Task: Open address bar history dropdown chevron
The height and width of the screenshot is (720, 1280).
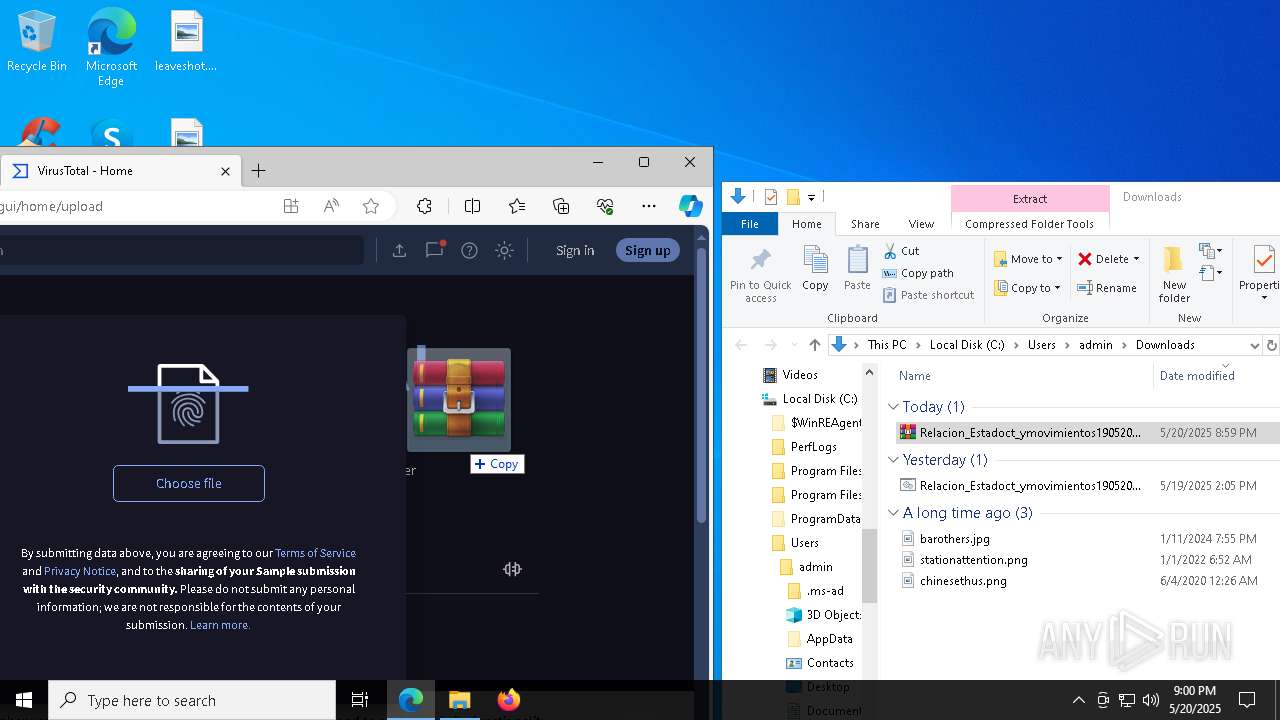Action: point(1254,345)
